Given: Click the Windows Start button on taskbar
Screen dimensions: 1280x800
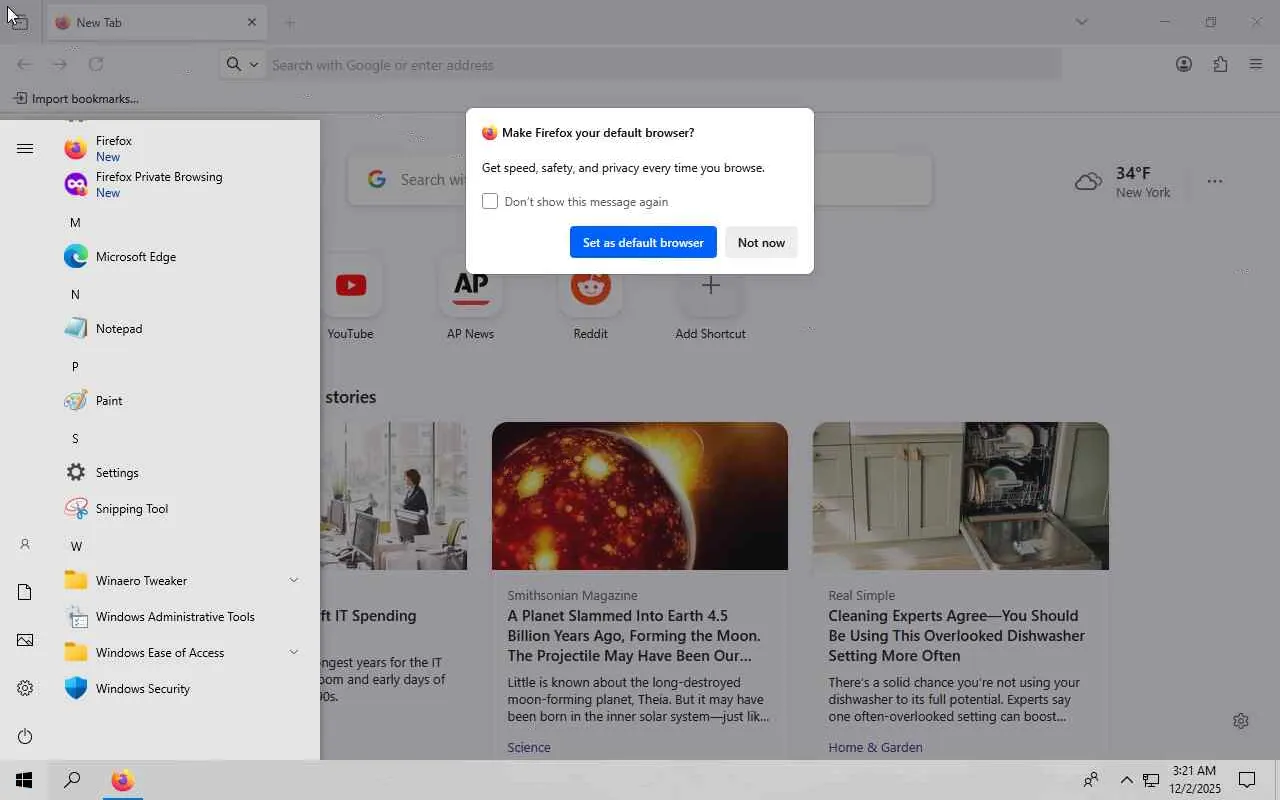Looking at the screenshot, I should coord(24,780).
